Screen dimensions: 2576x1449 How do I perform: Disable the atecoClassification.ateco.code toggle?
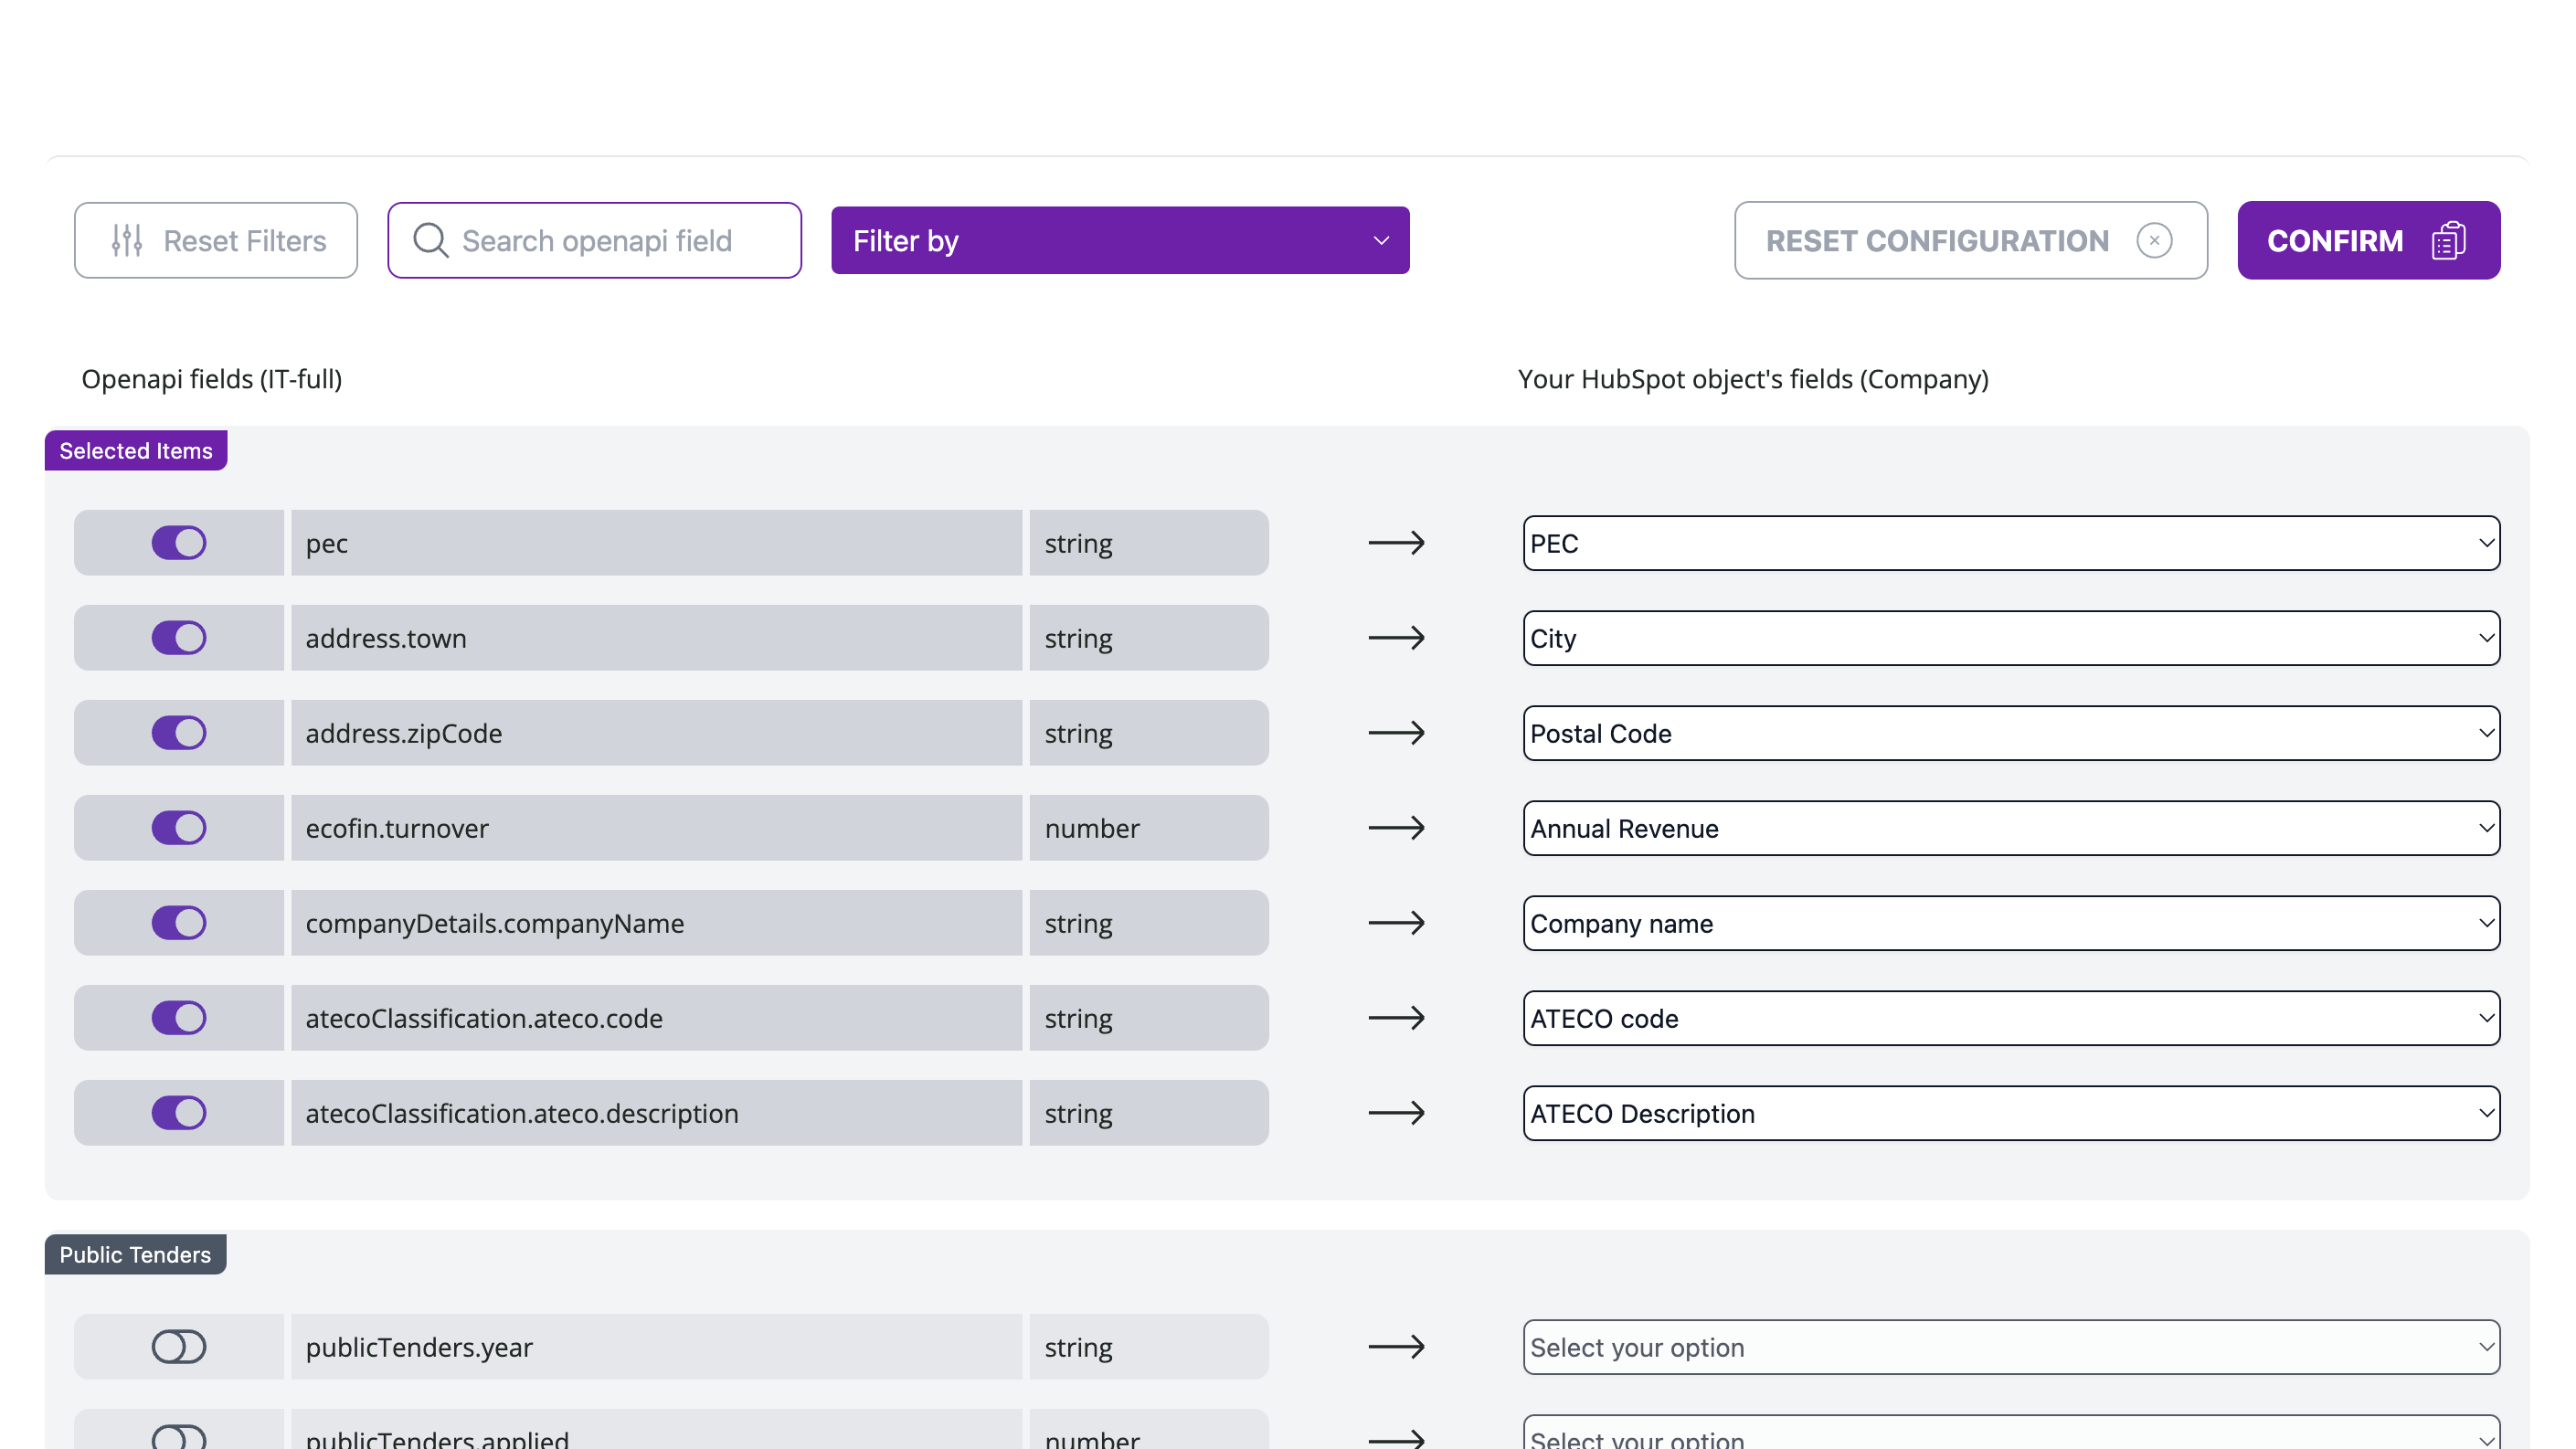(178, 1018)
